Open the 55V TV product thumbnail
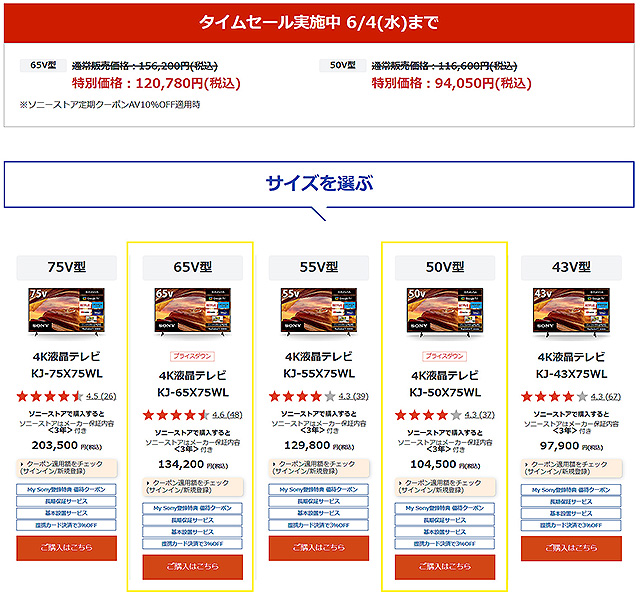Viewport: 640px width, 592px height. pos(319,312)
